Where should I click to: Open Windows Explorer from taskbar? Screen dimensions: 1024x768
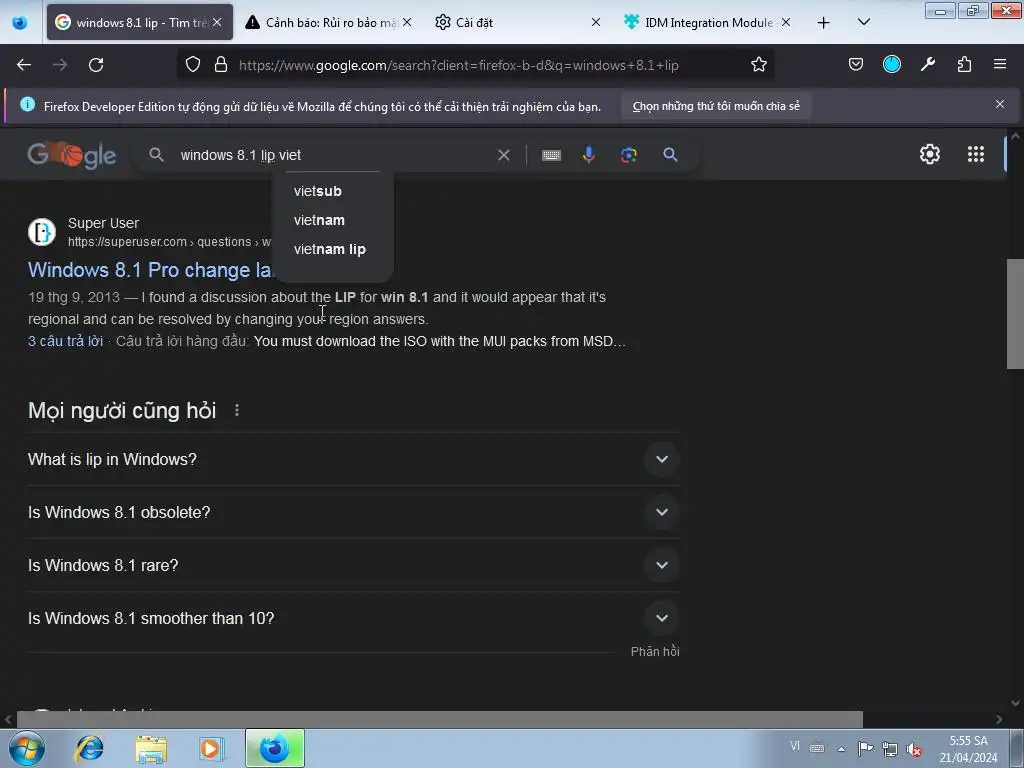point(151,748)
